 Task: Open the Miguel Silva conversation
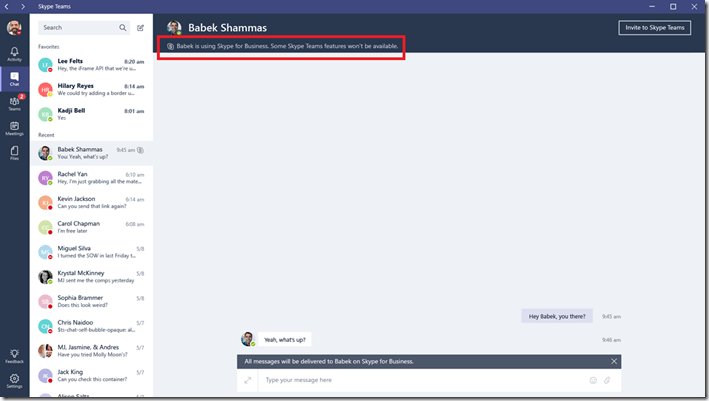point(91,252)
